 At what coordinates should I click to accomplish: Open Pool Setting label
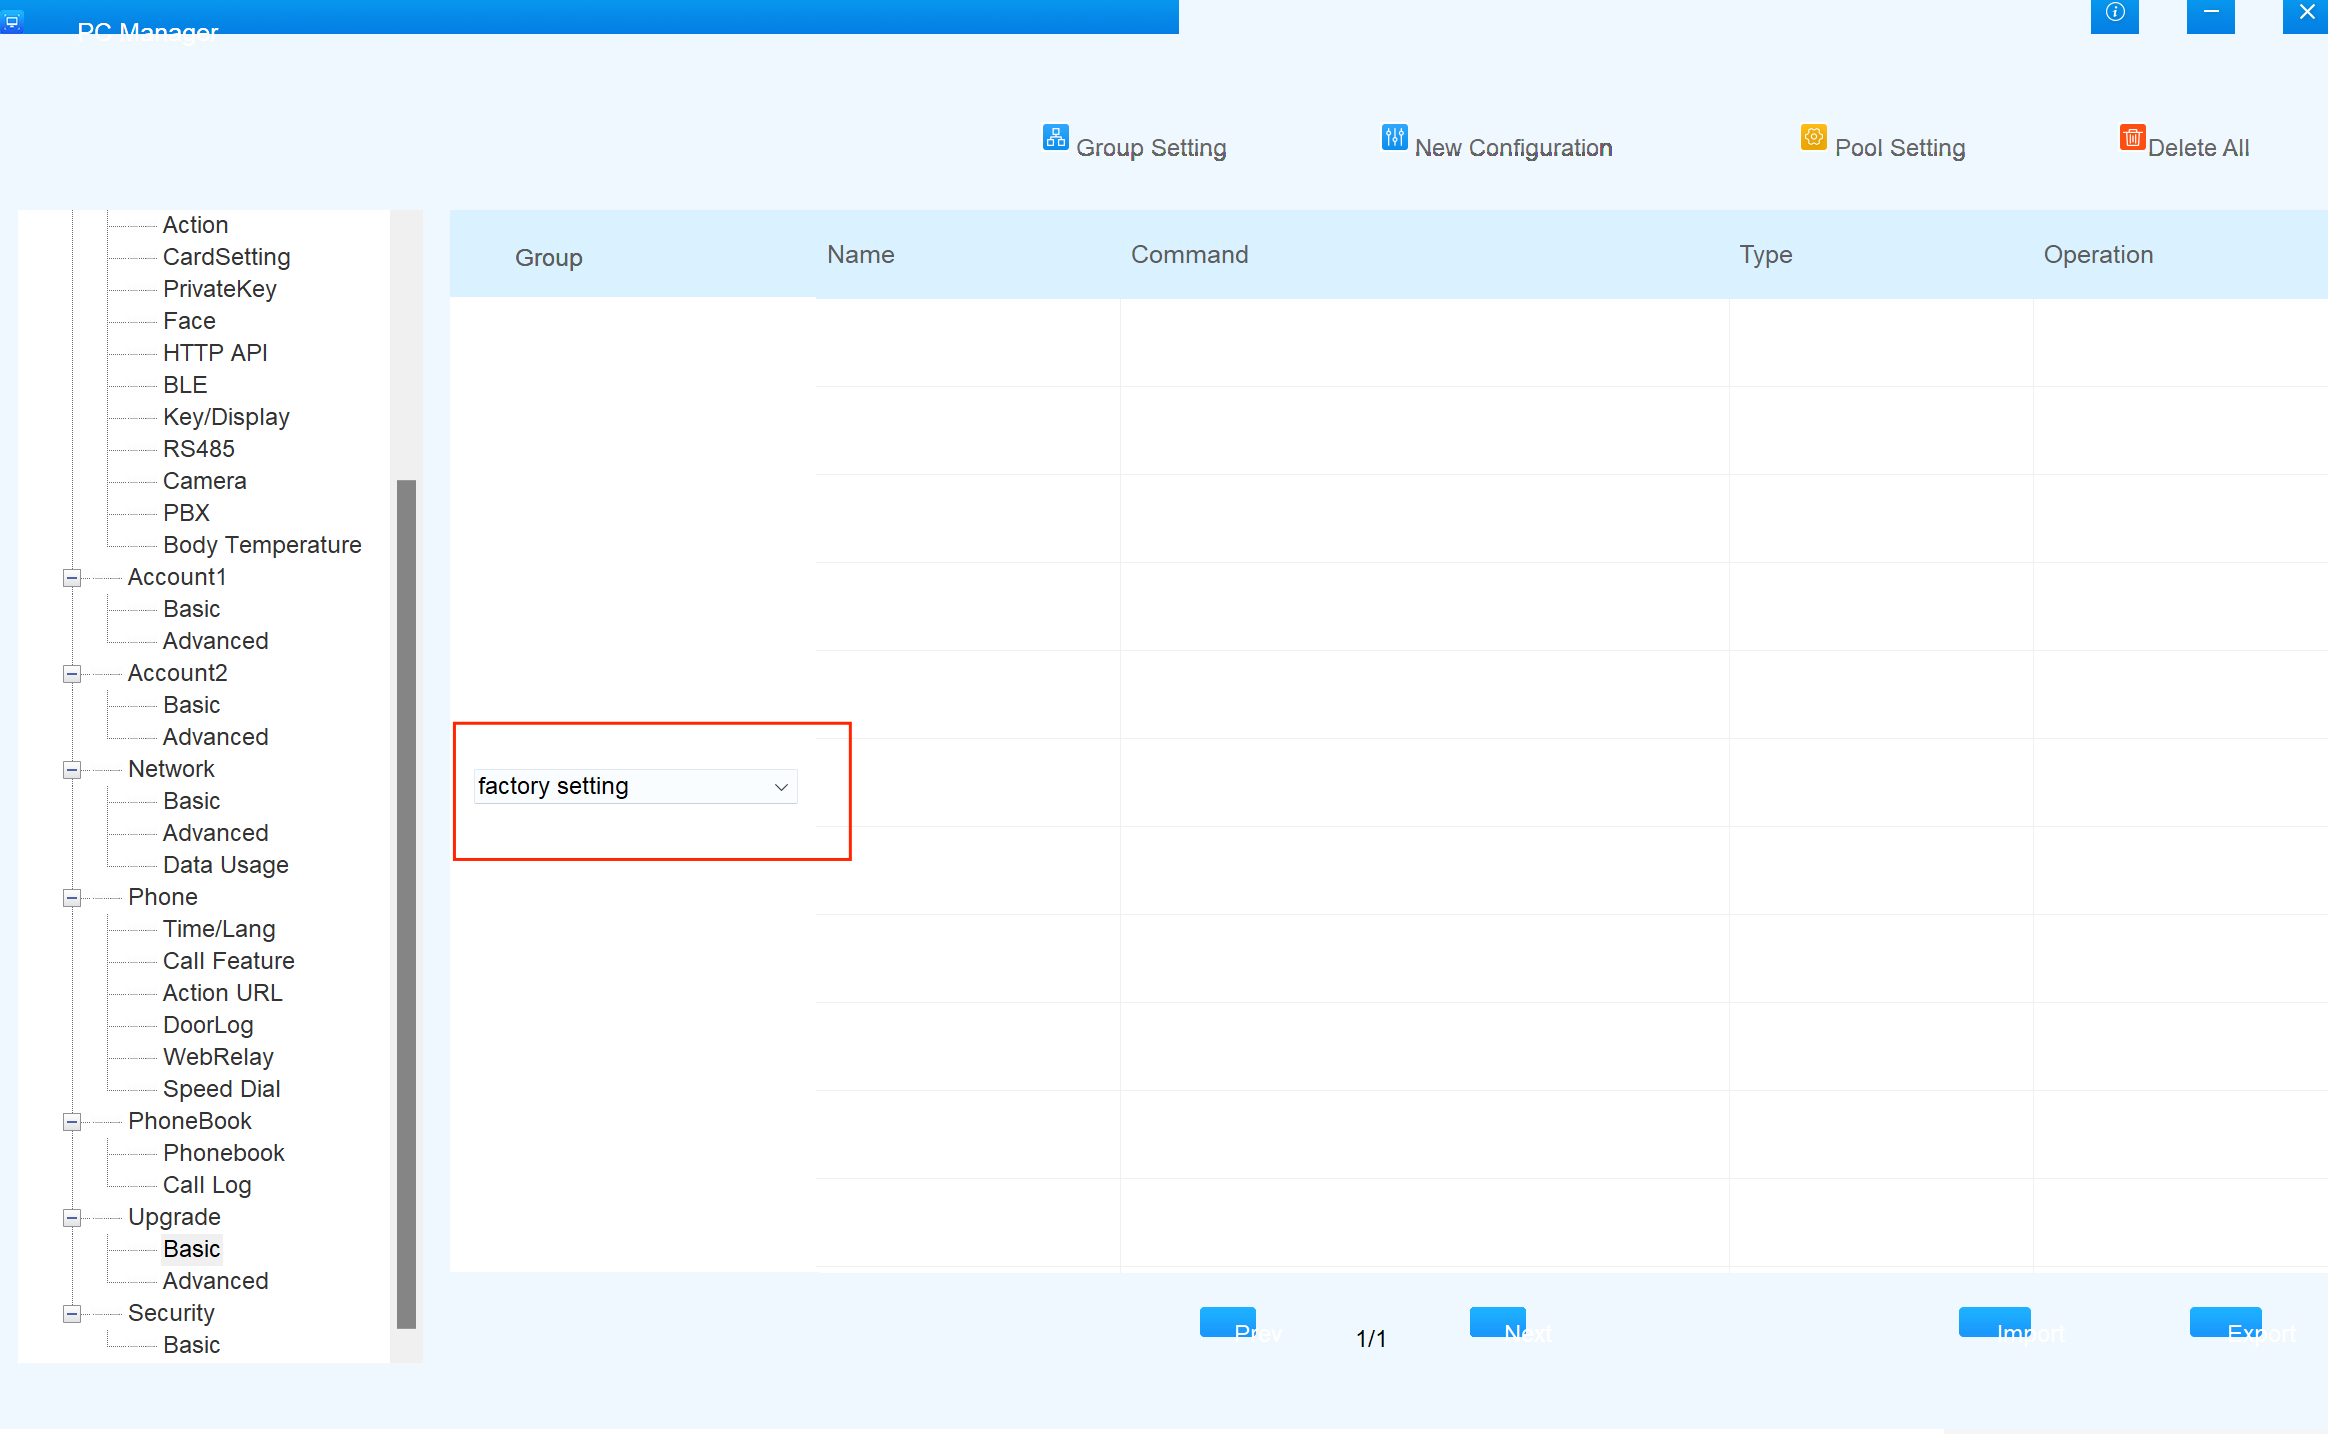[x=1900, y=148]
